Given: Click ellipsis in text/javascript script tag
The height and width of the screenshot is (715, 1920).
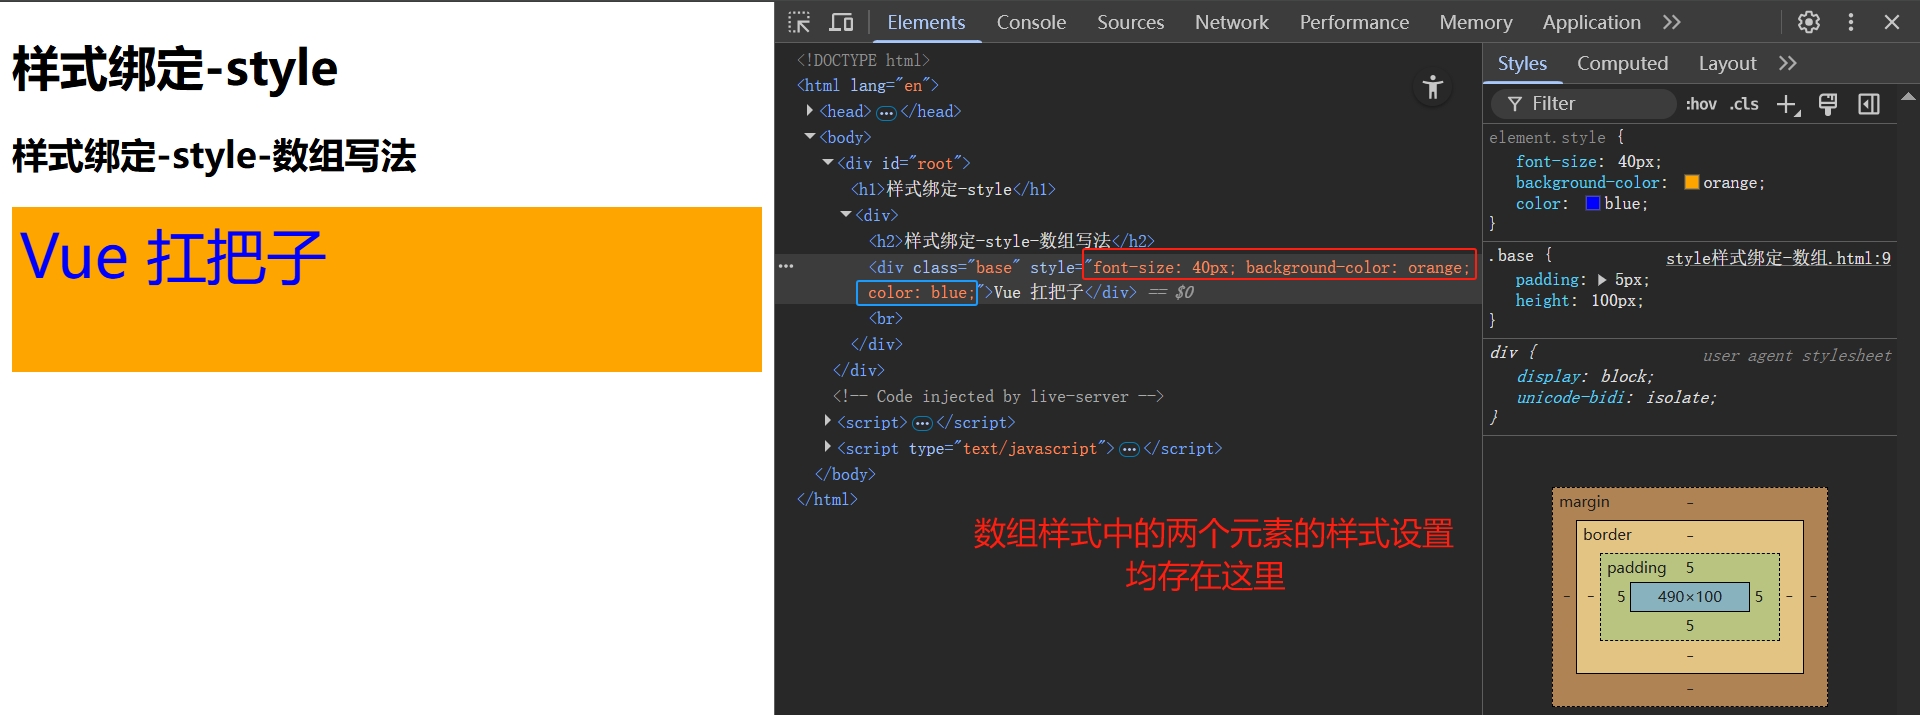Looking at the screenshot, I should 1129,449.
